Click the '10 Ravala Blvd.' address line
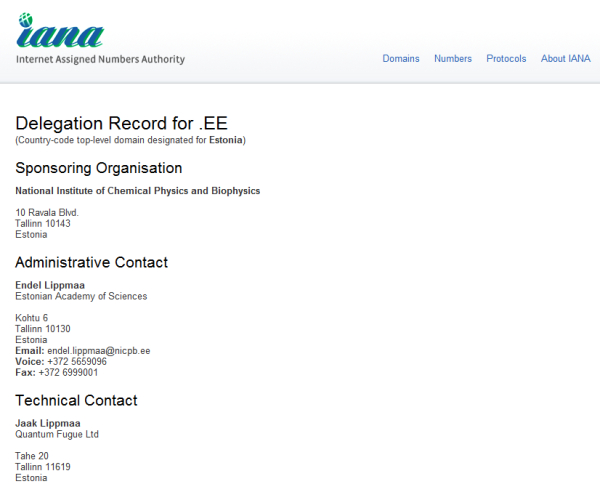This screenshot has width=600, height=484. click(x=47, y=213)
